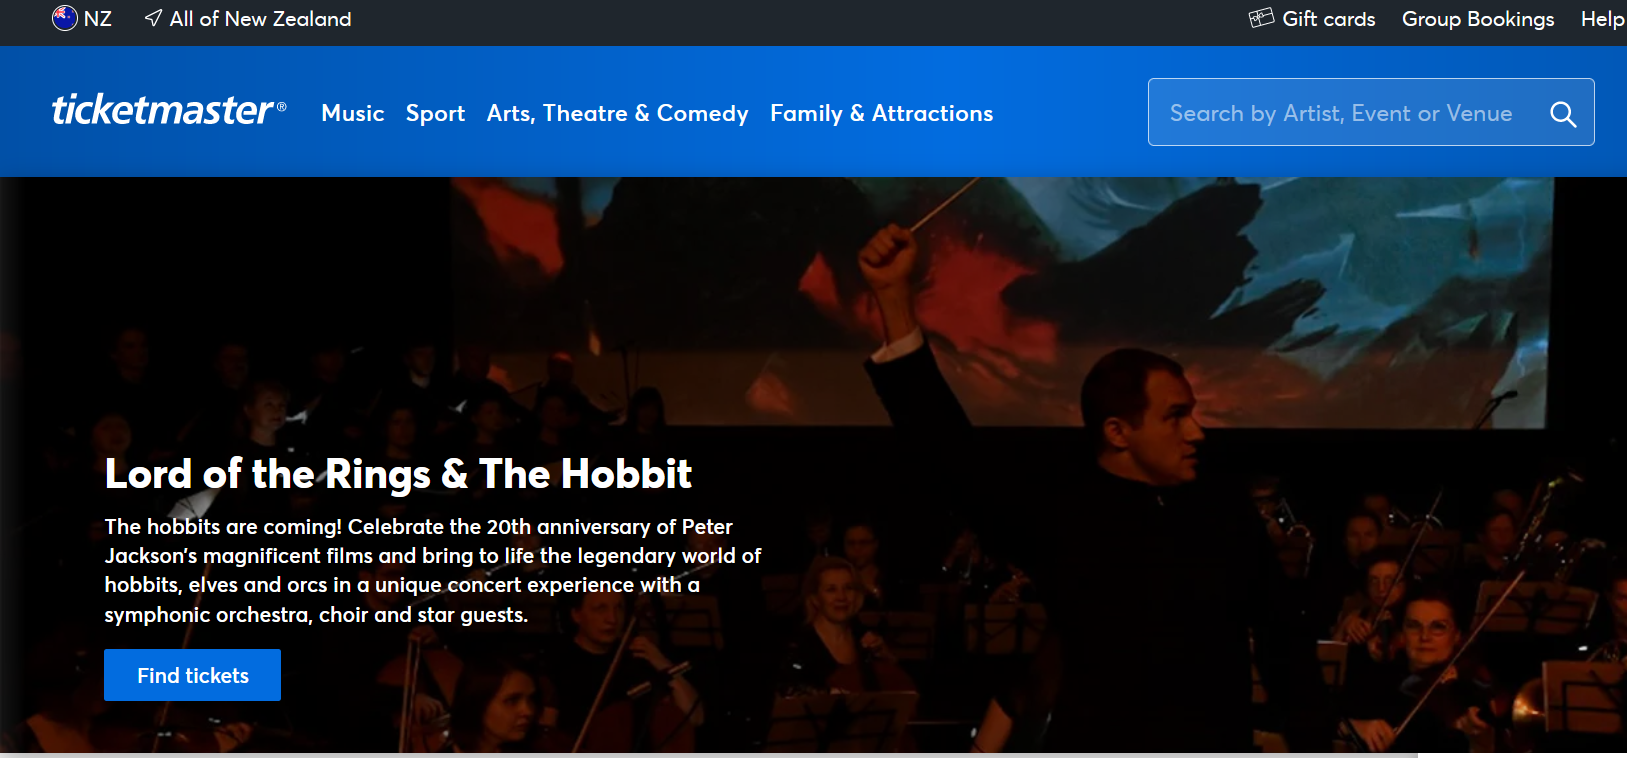Click the hobbits concert description paragraph
The image size is (1627, 758).
432,570
